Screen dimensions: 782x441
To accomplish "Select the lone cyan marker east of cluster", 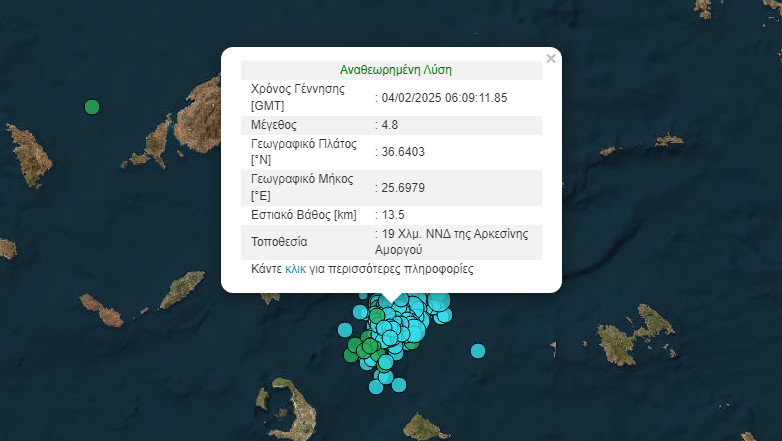I will point(478,350).
